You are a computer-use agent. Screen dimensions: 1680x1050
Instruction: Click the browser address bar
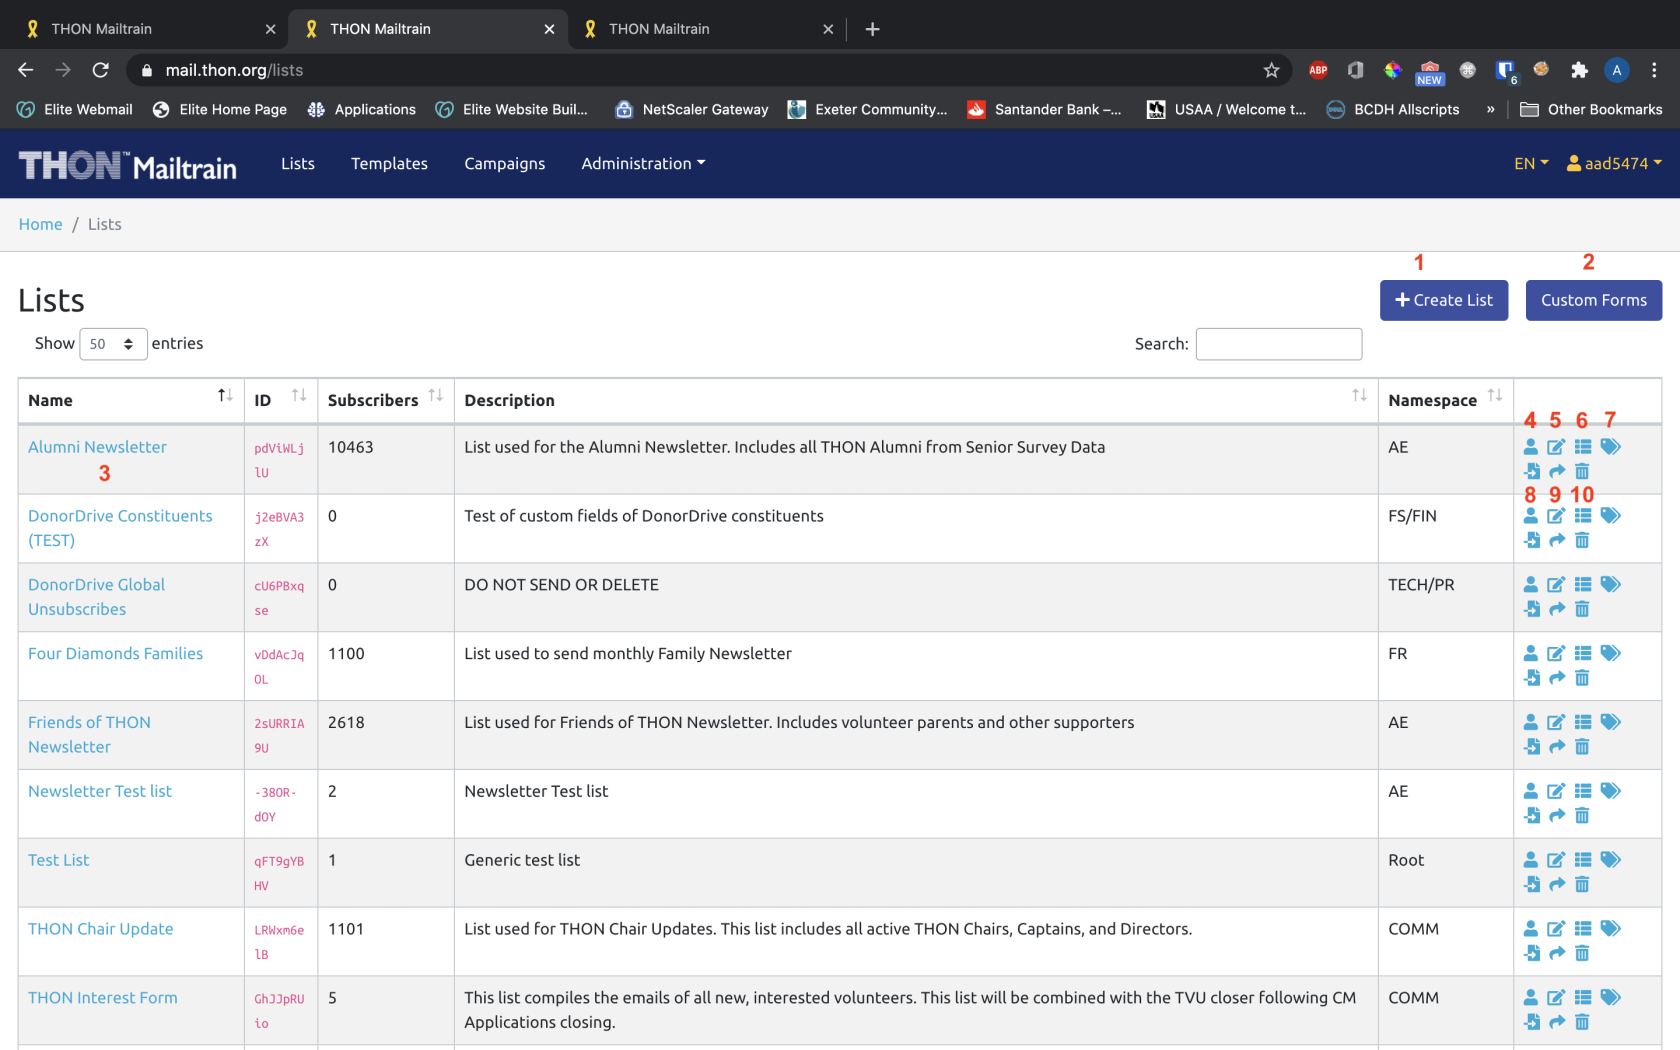tap(700, 70)
